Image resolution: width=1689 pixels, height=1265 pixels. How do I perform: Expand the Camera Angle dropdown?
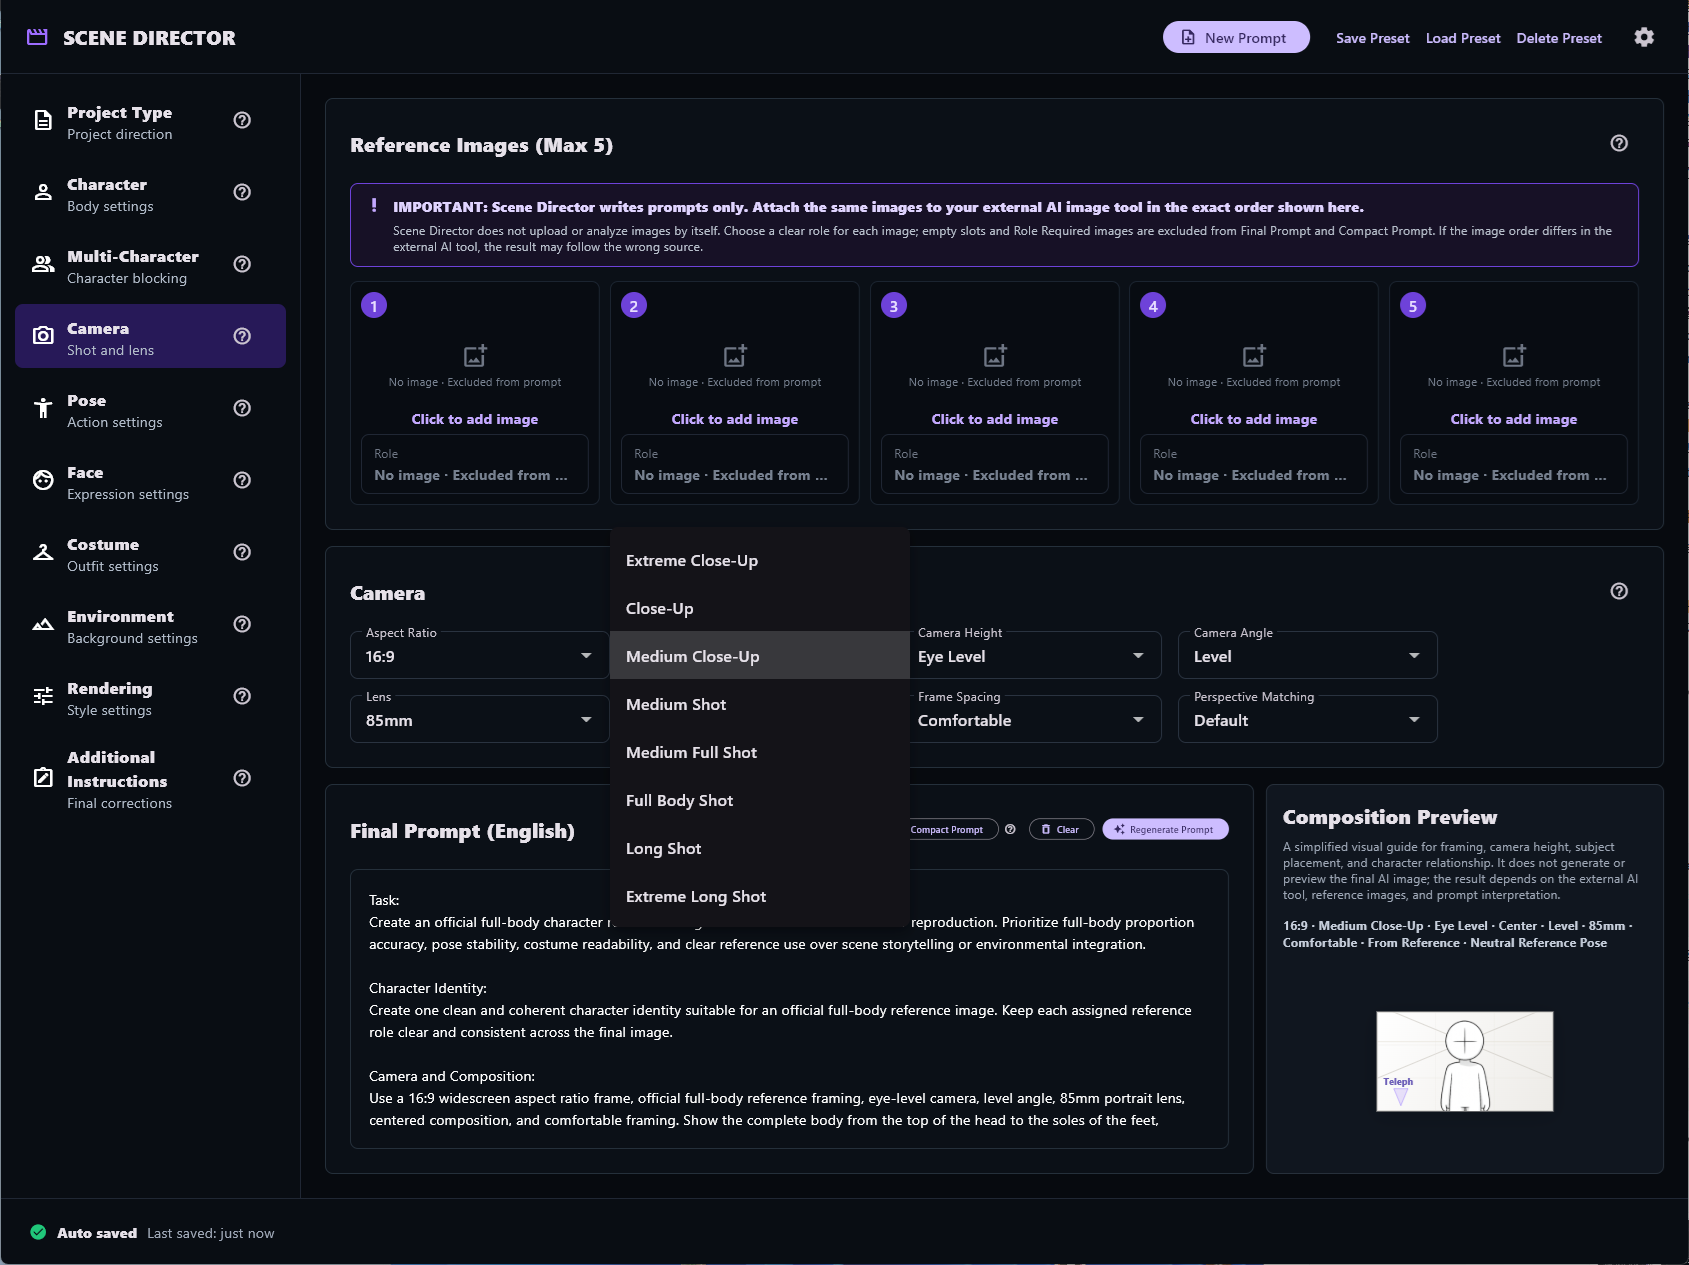[x=1308, y=656]
